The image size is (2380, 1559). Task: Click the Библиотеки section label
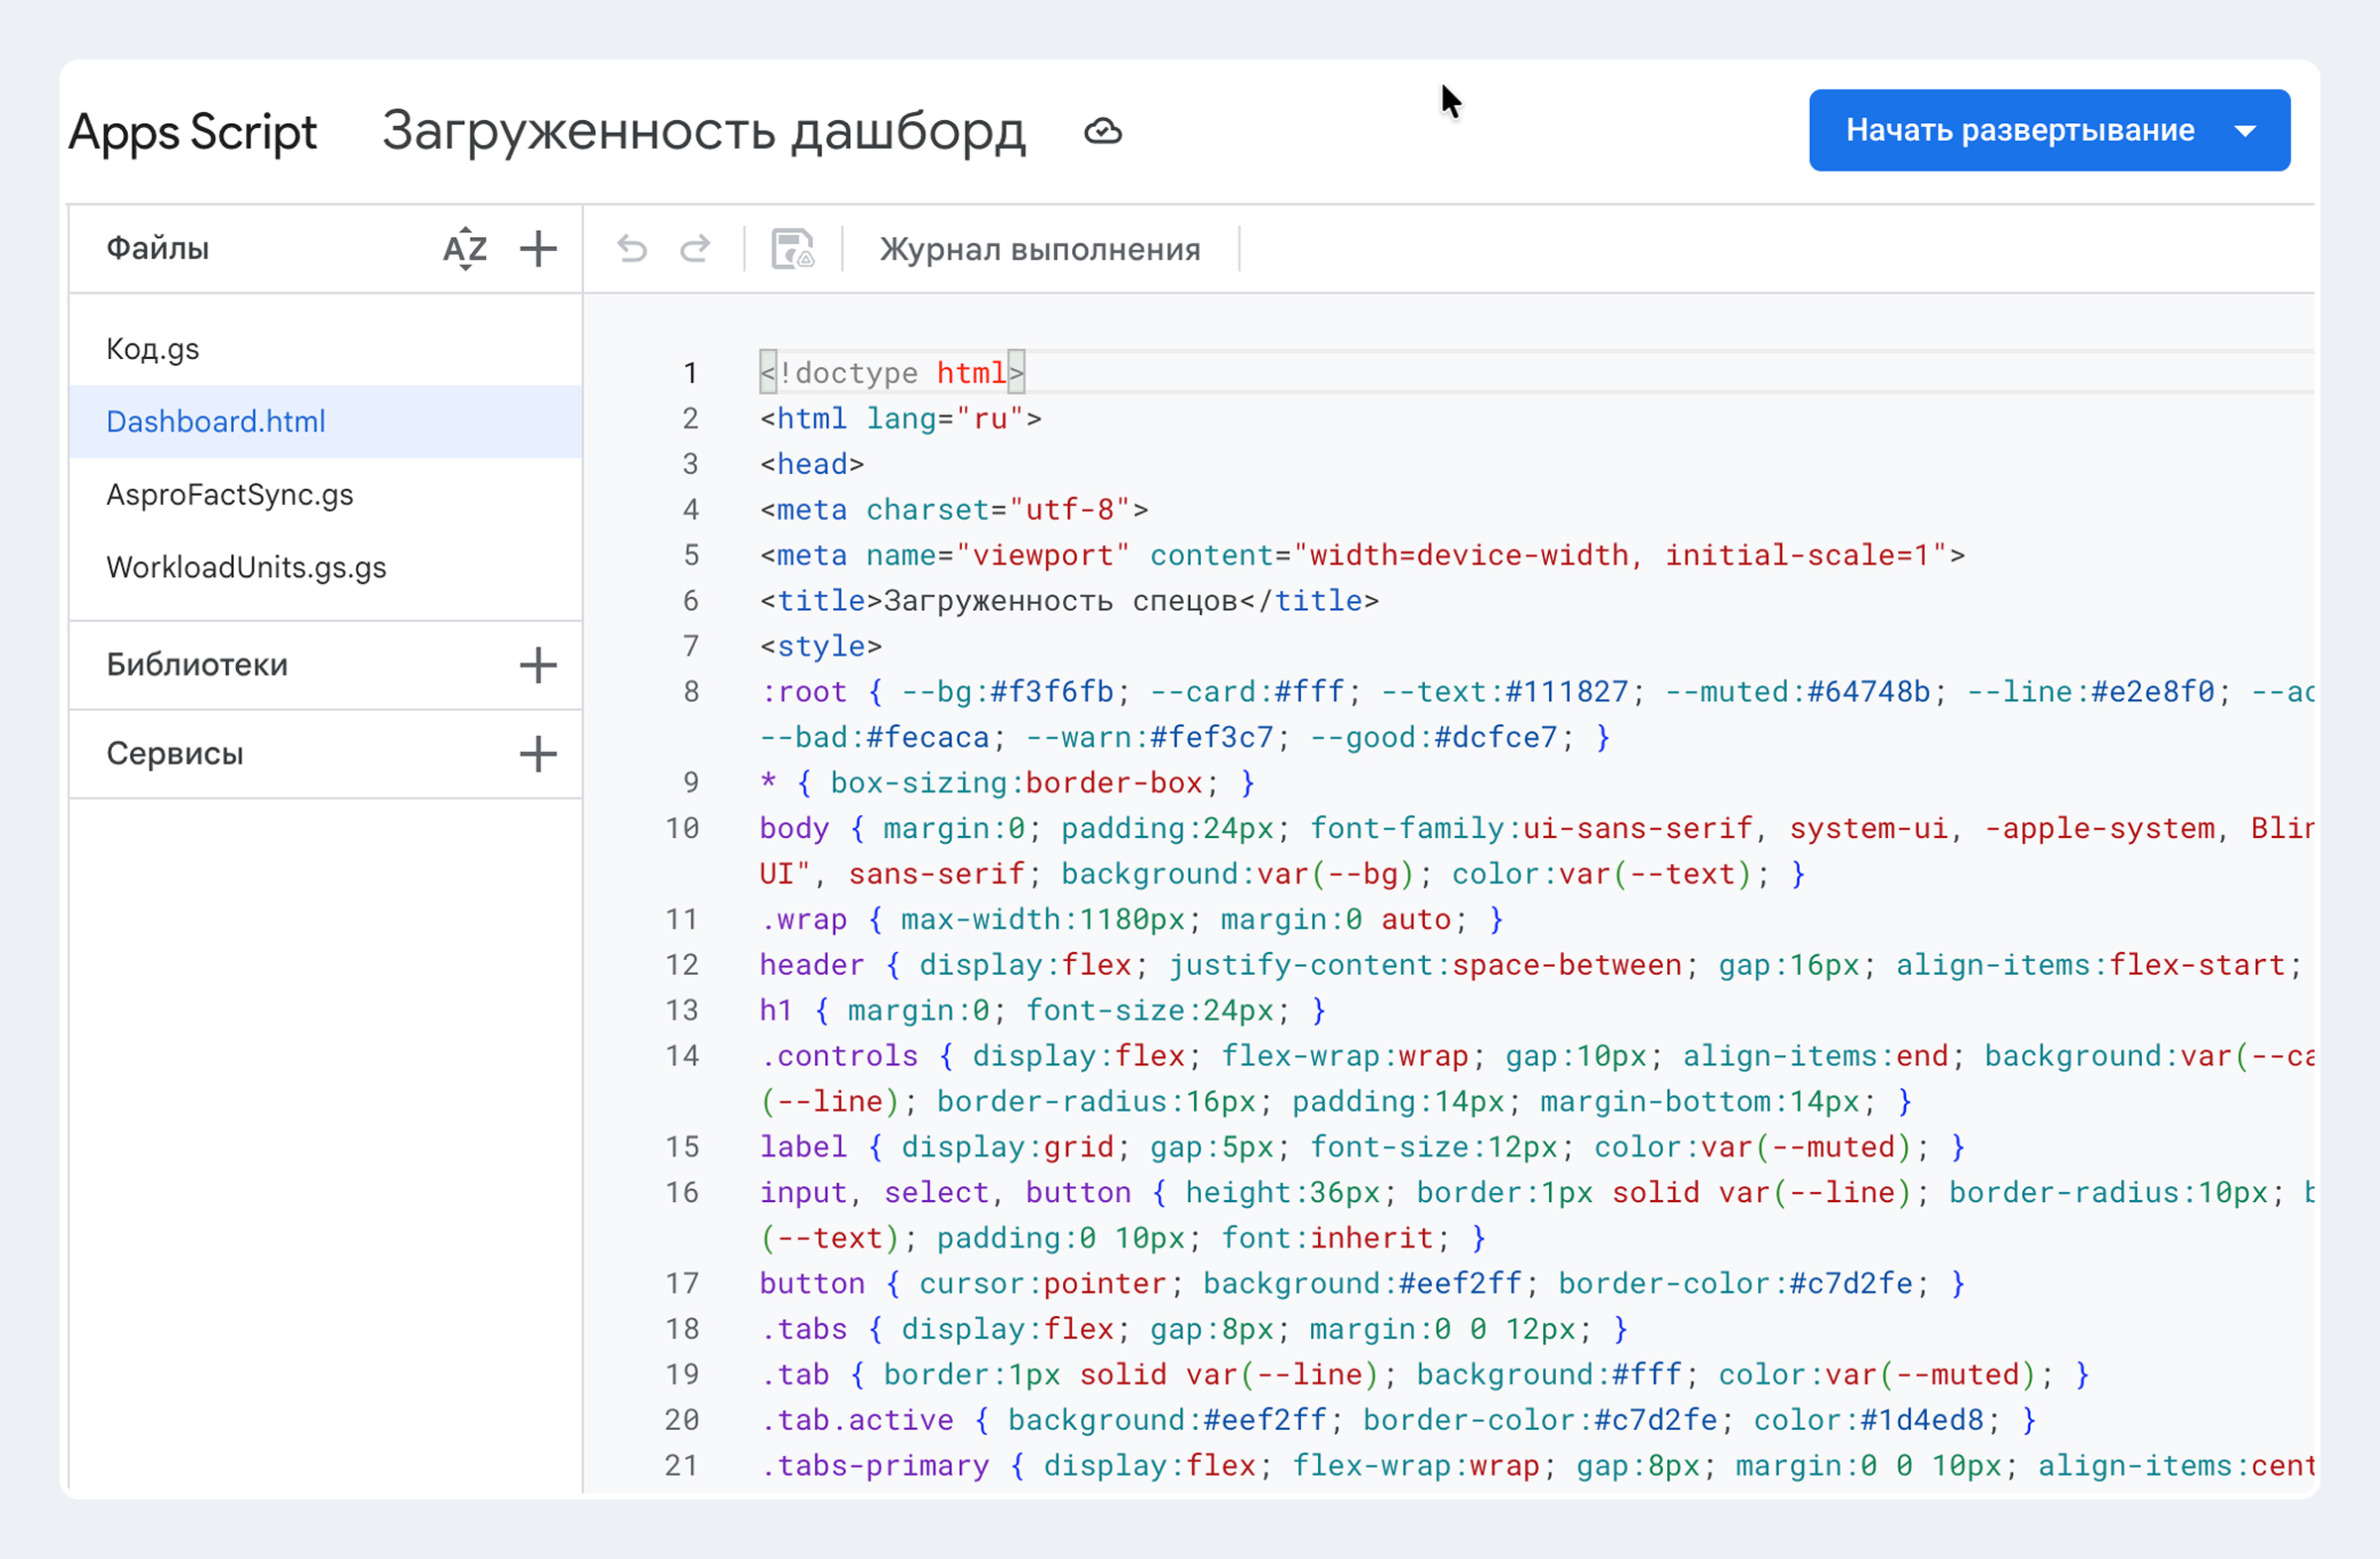197,665
